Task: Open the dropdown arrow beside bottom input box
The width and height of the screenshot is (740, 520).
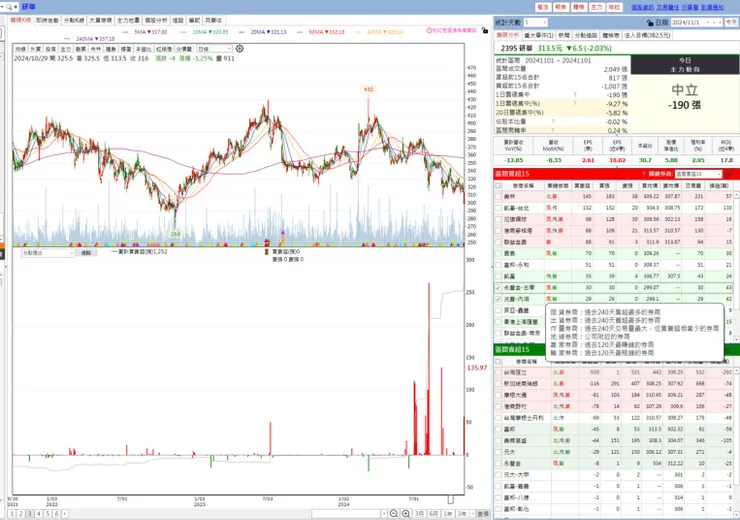Action: [384, 513]
